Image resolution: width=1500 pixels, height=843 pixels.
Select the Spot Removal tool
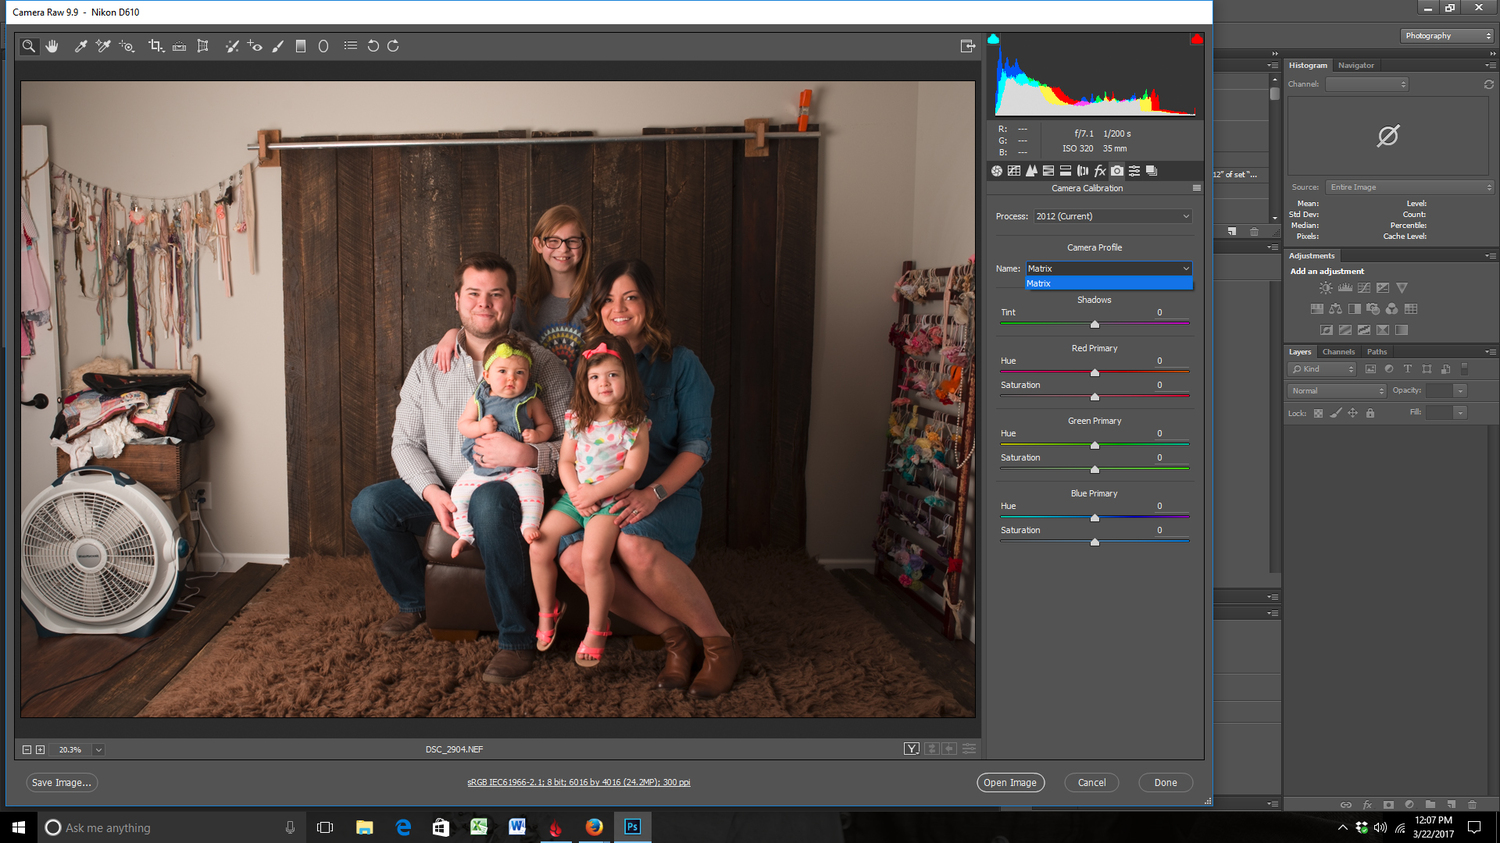tap(232, 46)
